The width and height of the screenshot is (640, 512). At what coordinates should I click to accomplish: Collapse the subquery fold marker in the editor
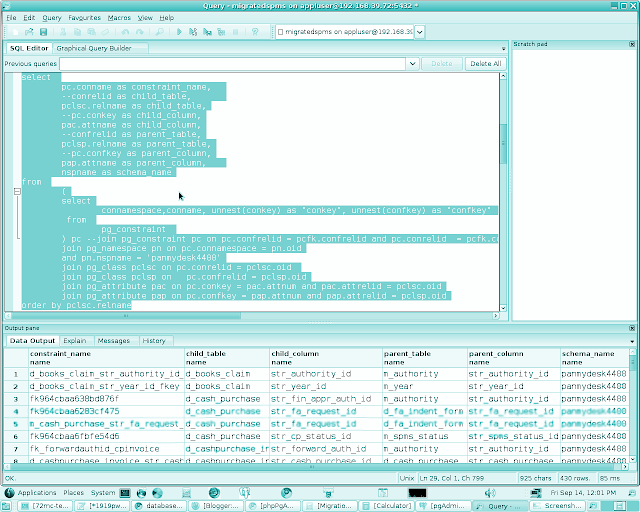click(x=17, y=191)
